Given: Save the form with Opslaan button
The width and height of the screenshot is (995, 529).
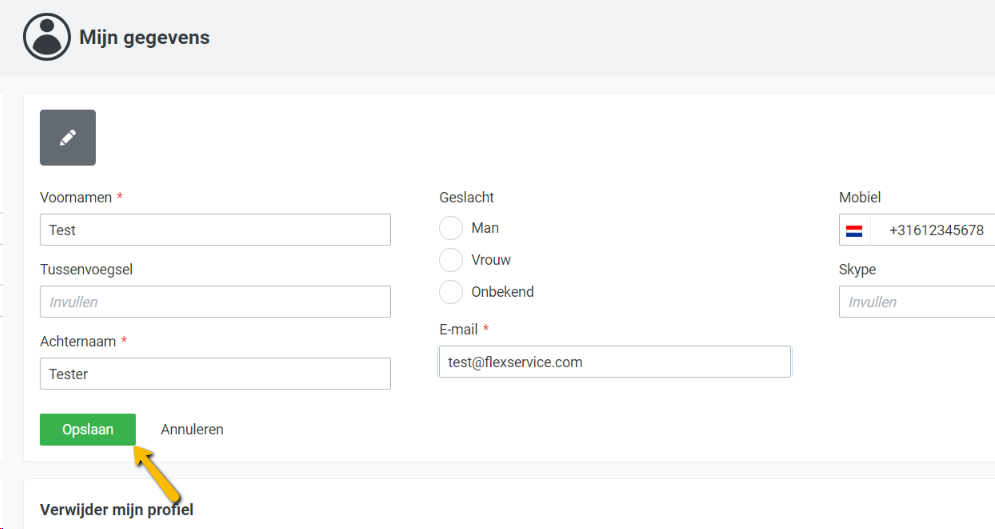Looking at the screenshot, I should tap(88, 429).
